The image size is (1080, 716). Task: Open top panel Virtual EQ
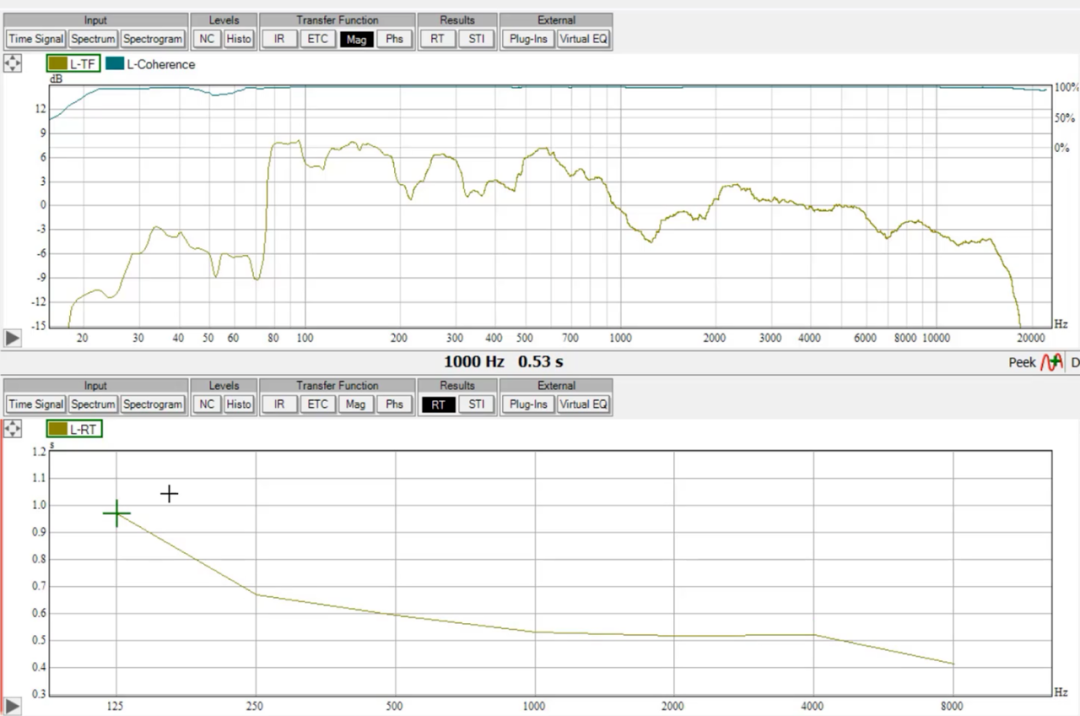(x=583, y=39)
